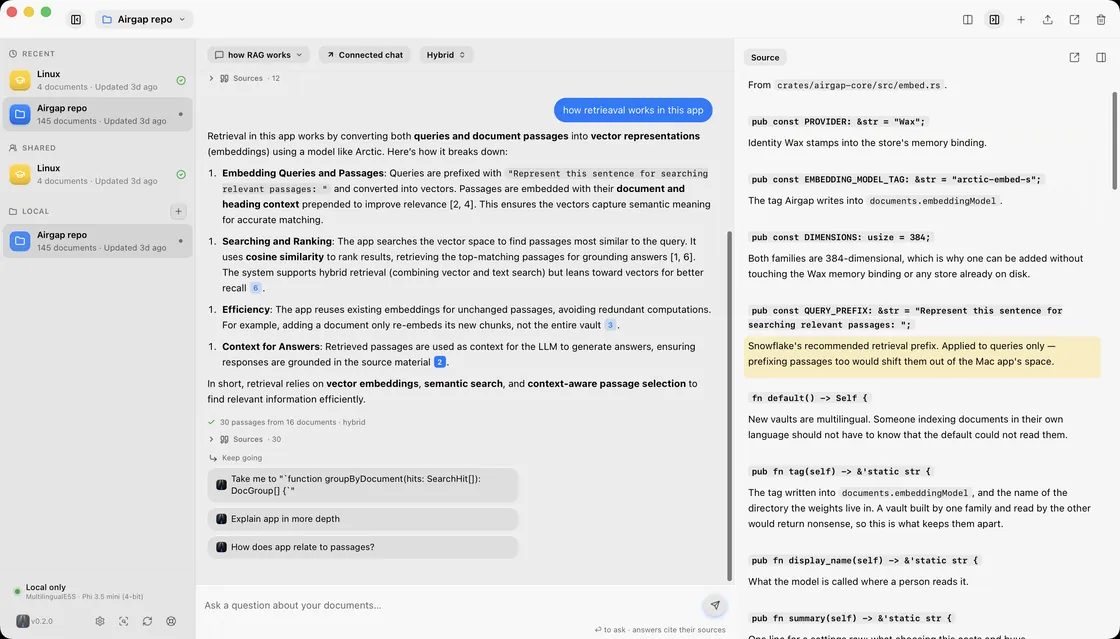Click code line 'pub const EMBEDDING_MODEL_TAG'
This screenshot has height=639, width=1120.
tap(896, 179)
